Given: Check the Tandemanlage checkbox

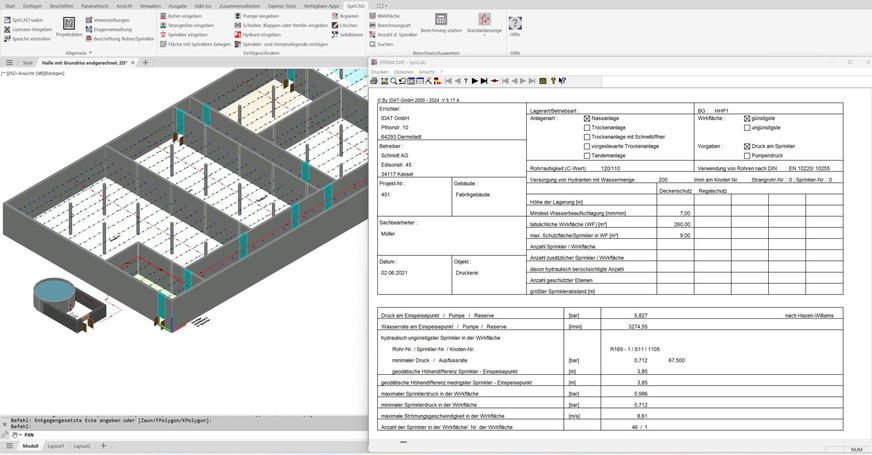Looking at the screenshot, I should pyautogui.click(x=587, y=156).
